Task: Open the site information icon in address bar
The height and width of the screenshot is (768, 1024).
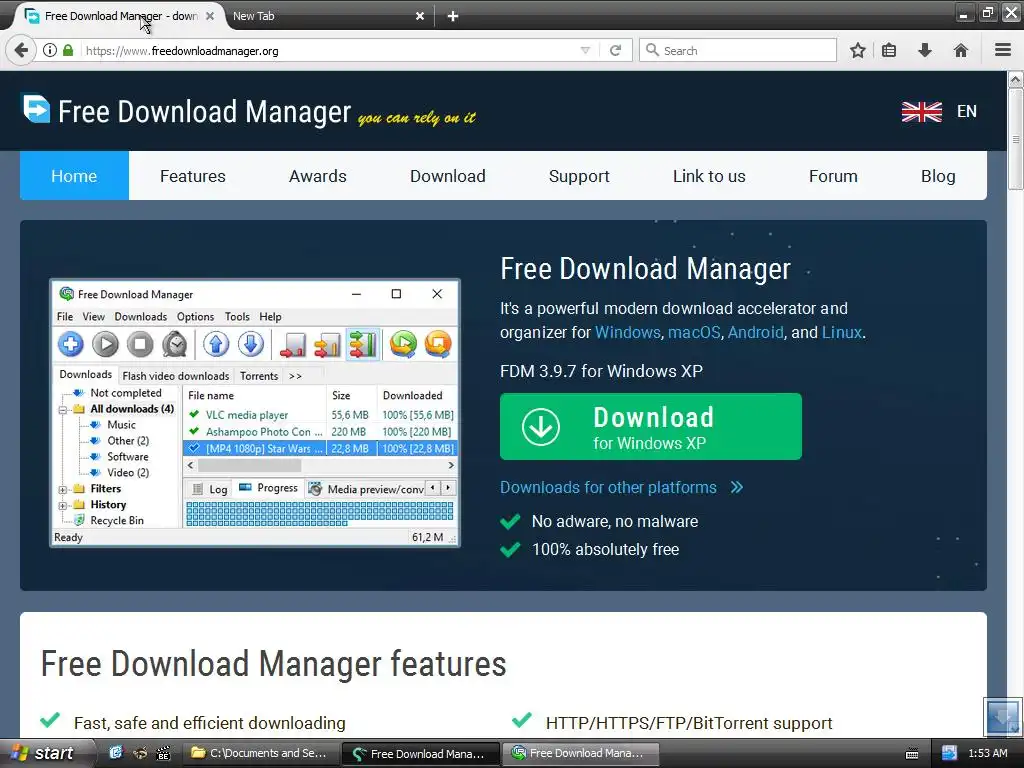Action: 50,50
